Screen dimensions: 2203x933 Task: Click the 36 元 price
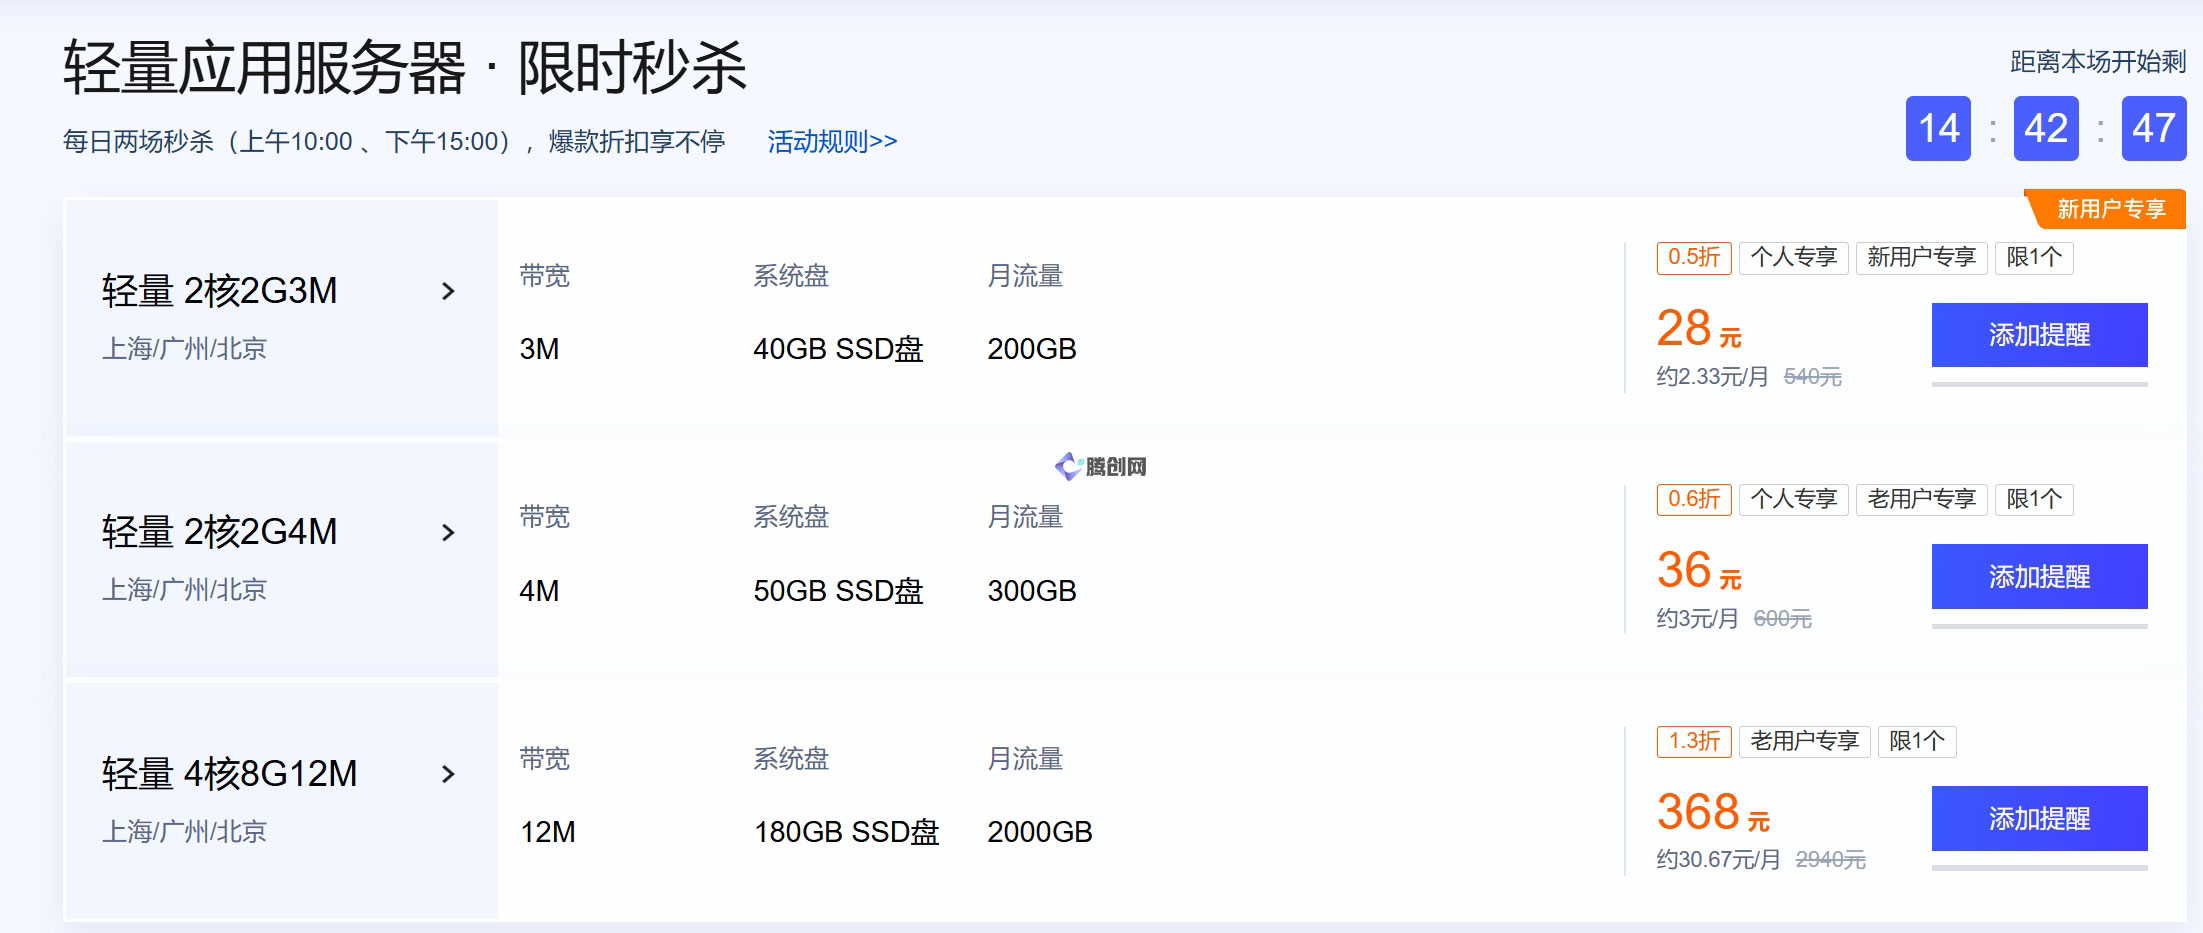[1699, 571]
